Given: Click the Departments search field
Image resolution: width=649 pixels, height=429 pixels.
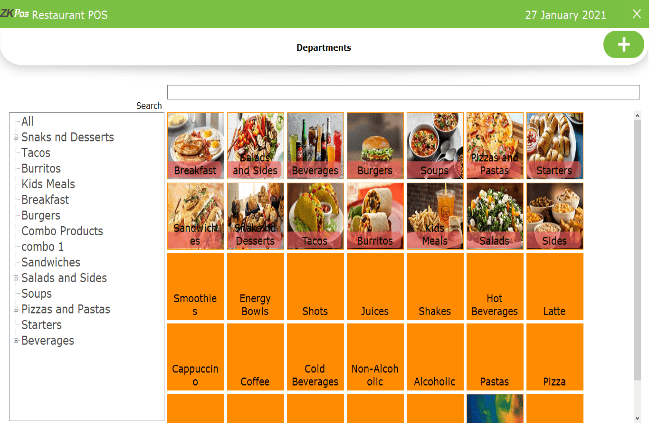Looking at the screenshot, I should coord(403,92).
